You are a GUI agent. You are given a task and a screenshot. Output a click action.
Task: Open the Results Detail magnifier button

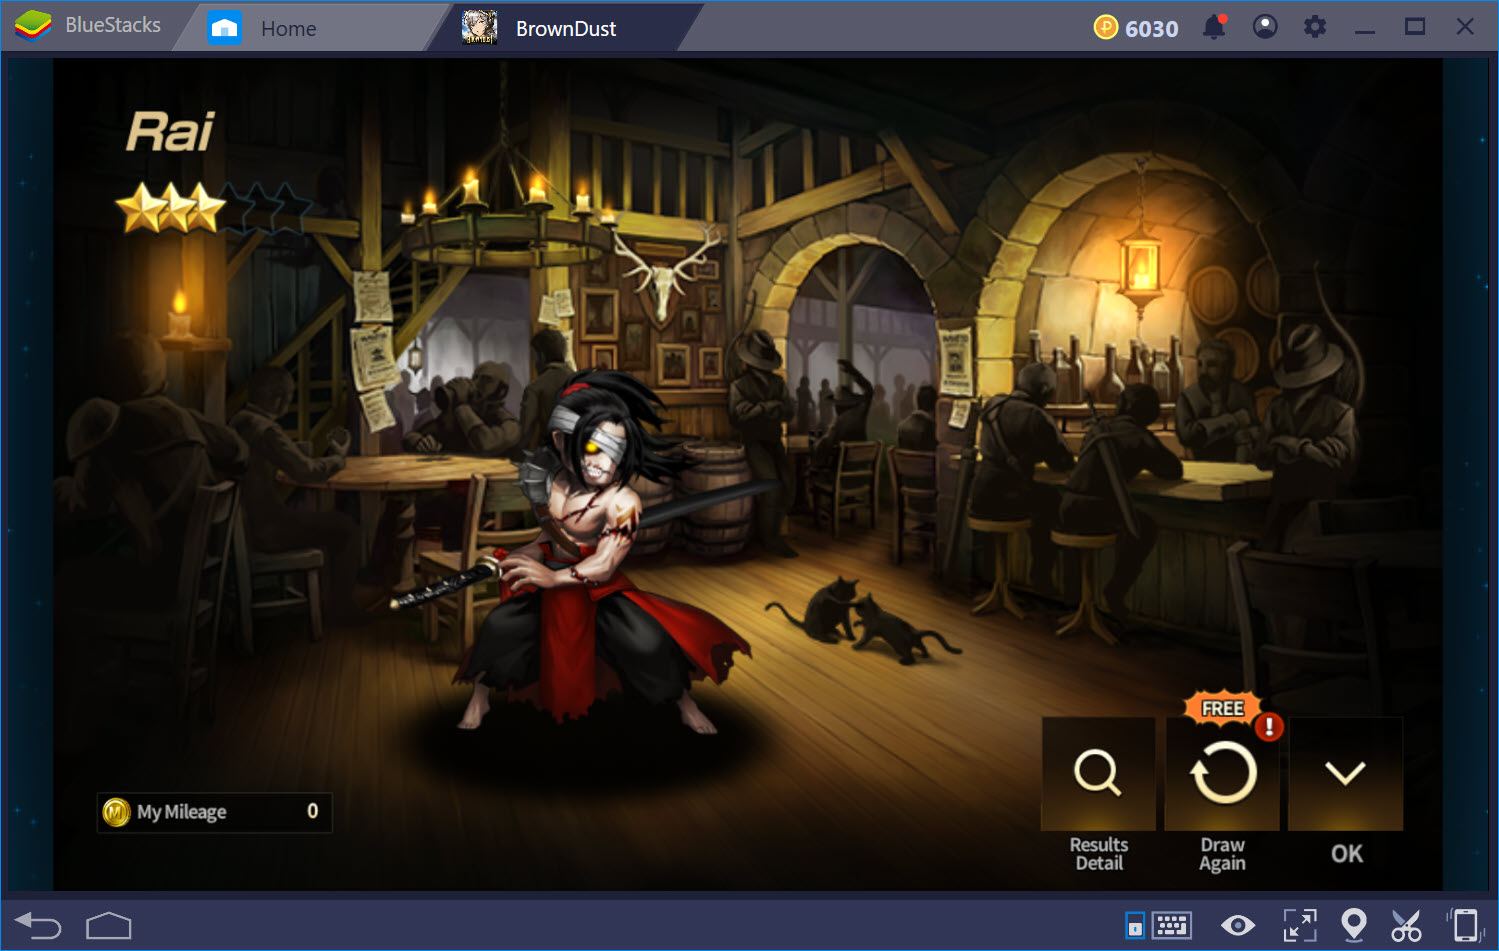point(1098,774)
